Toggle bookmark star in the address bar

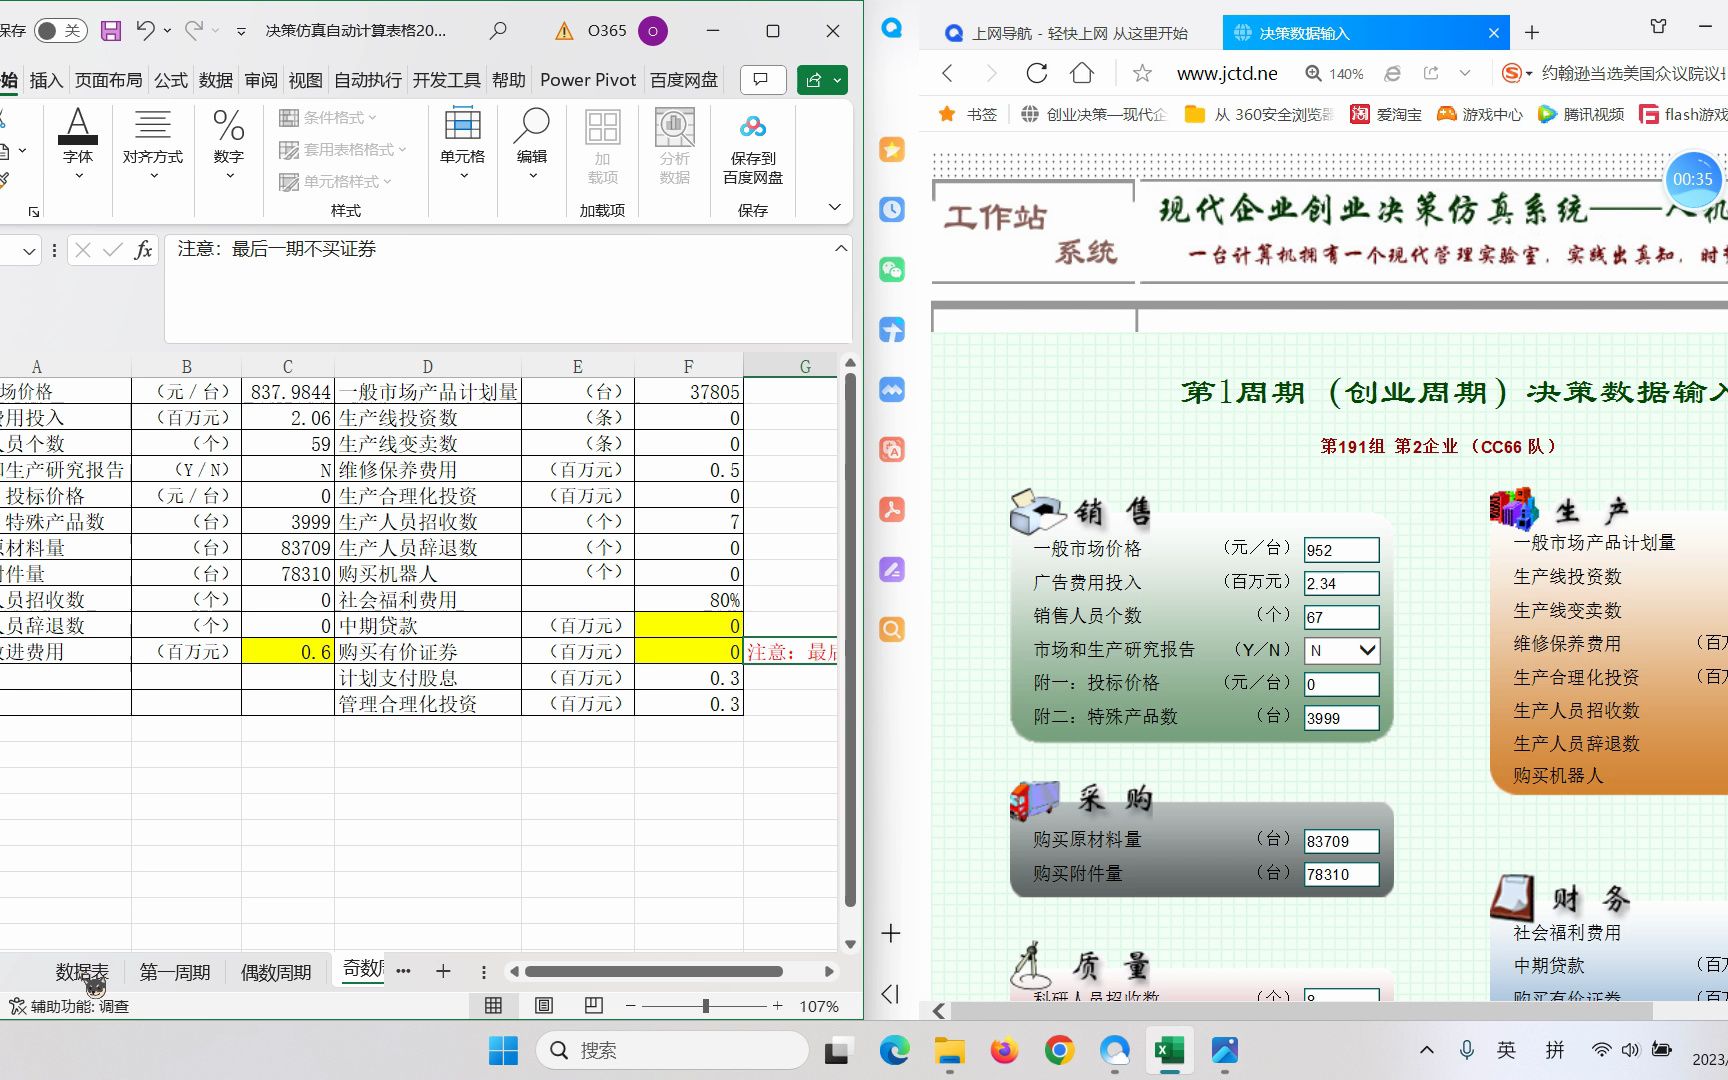coord(1141,73)
